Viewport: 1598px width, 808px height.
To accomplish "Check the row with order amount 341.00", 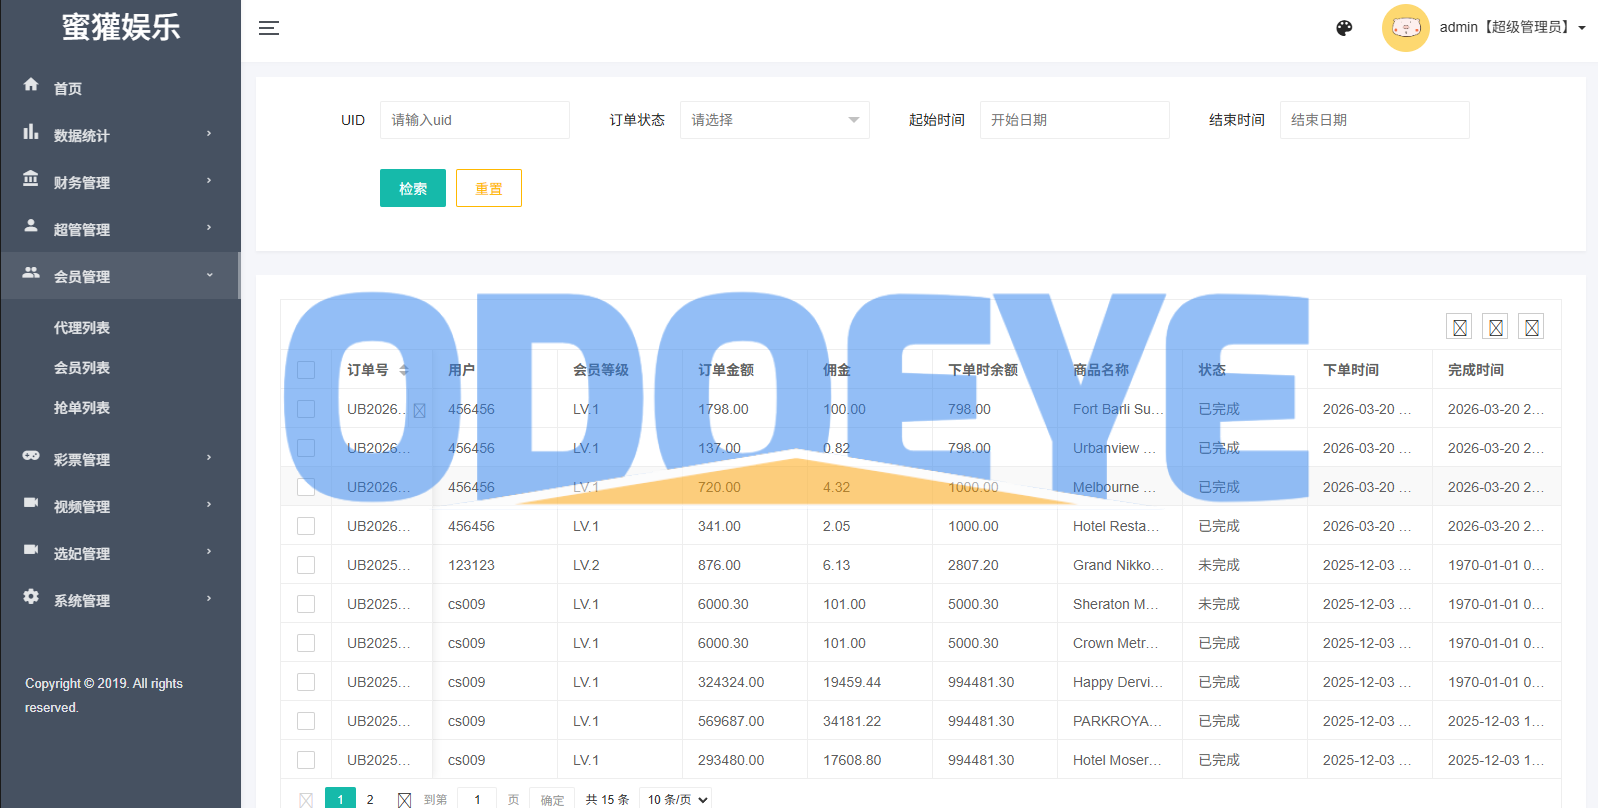I will (306, 526).
